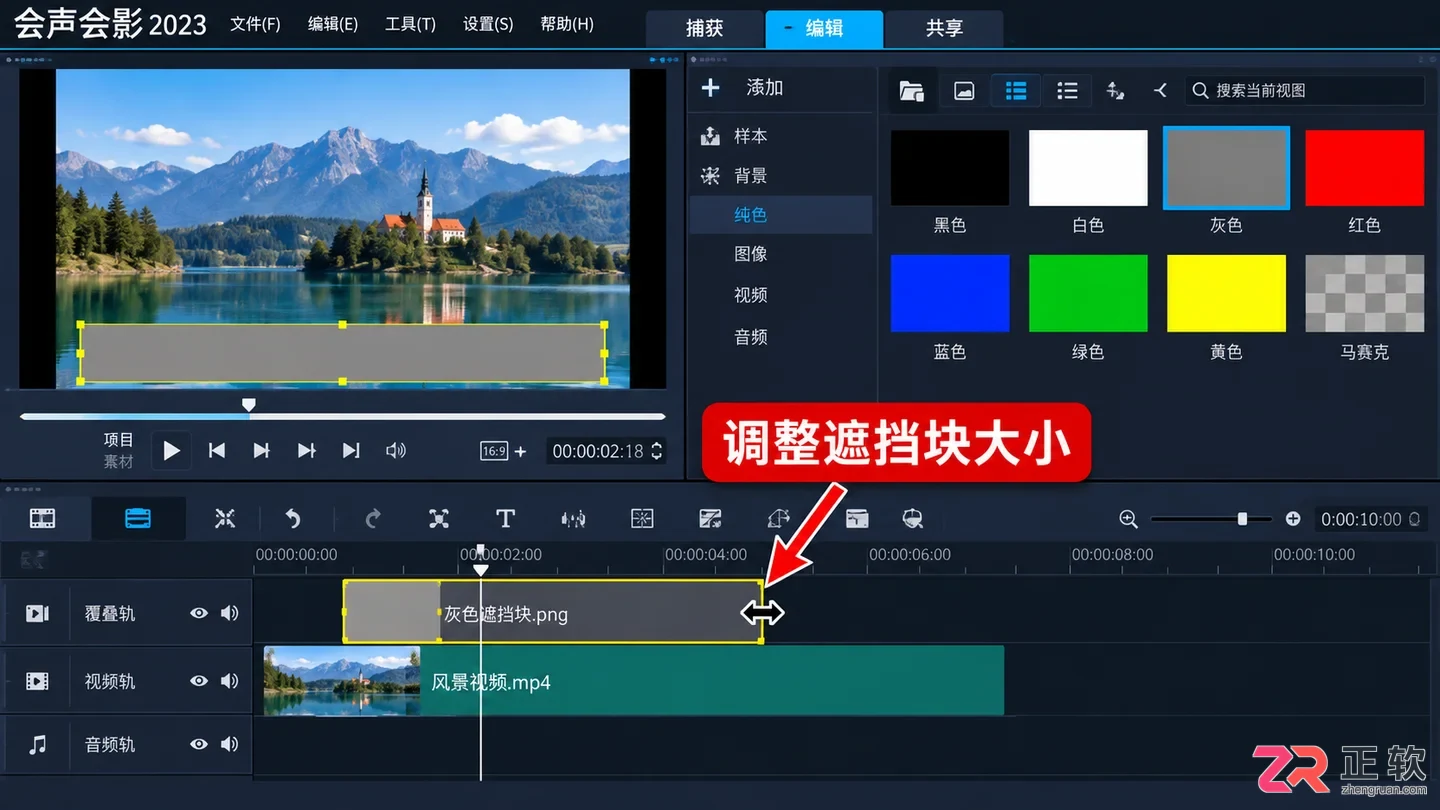
Task: Click the preview volume speaker icon
Action: click(396, 451)
